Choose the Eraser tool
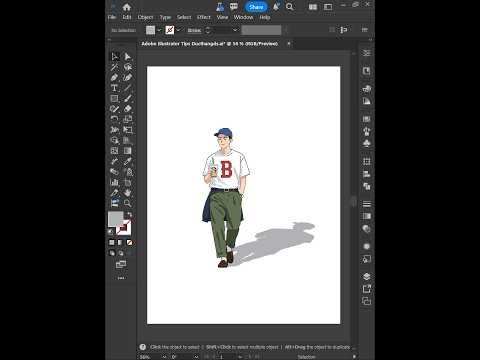 point(128,109)
